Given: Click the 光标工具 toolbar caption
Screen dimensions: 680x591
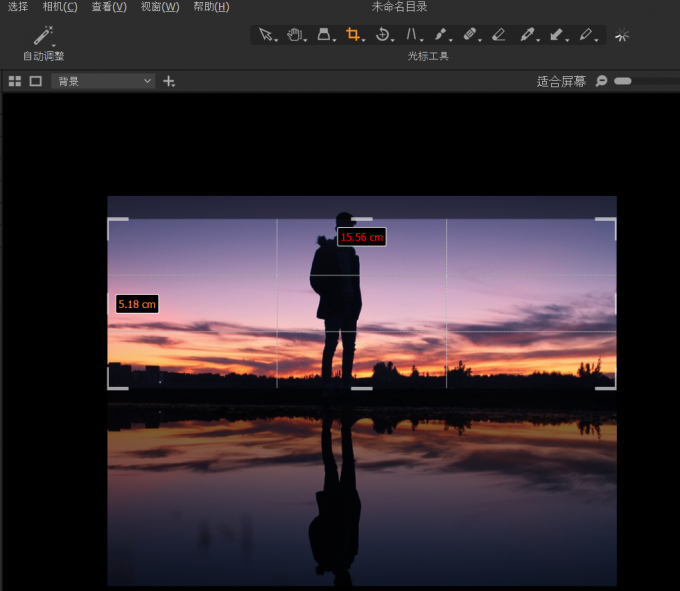Looking at the screenshot, I should (x=428, y=56).
